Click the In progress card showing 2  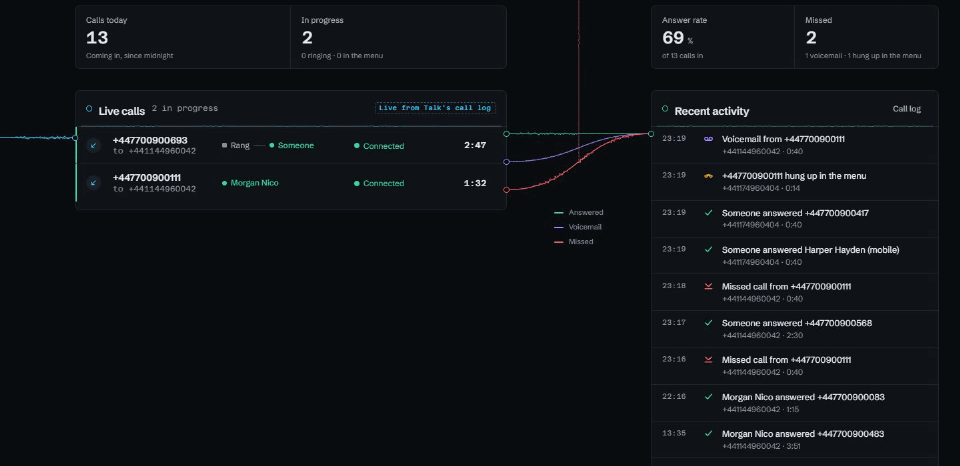tap(399, 37)
